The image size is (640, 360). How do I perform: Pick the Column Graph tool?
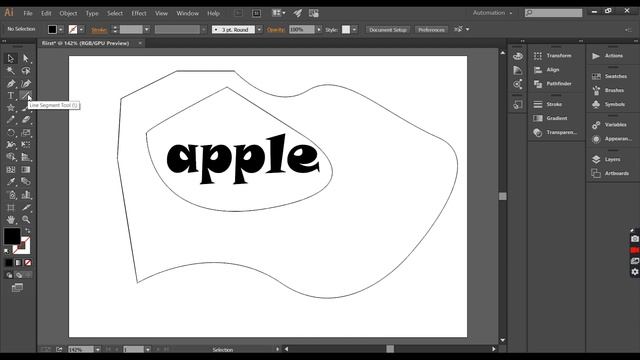click(x=26, y=195)
